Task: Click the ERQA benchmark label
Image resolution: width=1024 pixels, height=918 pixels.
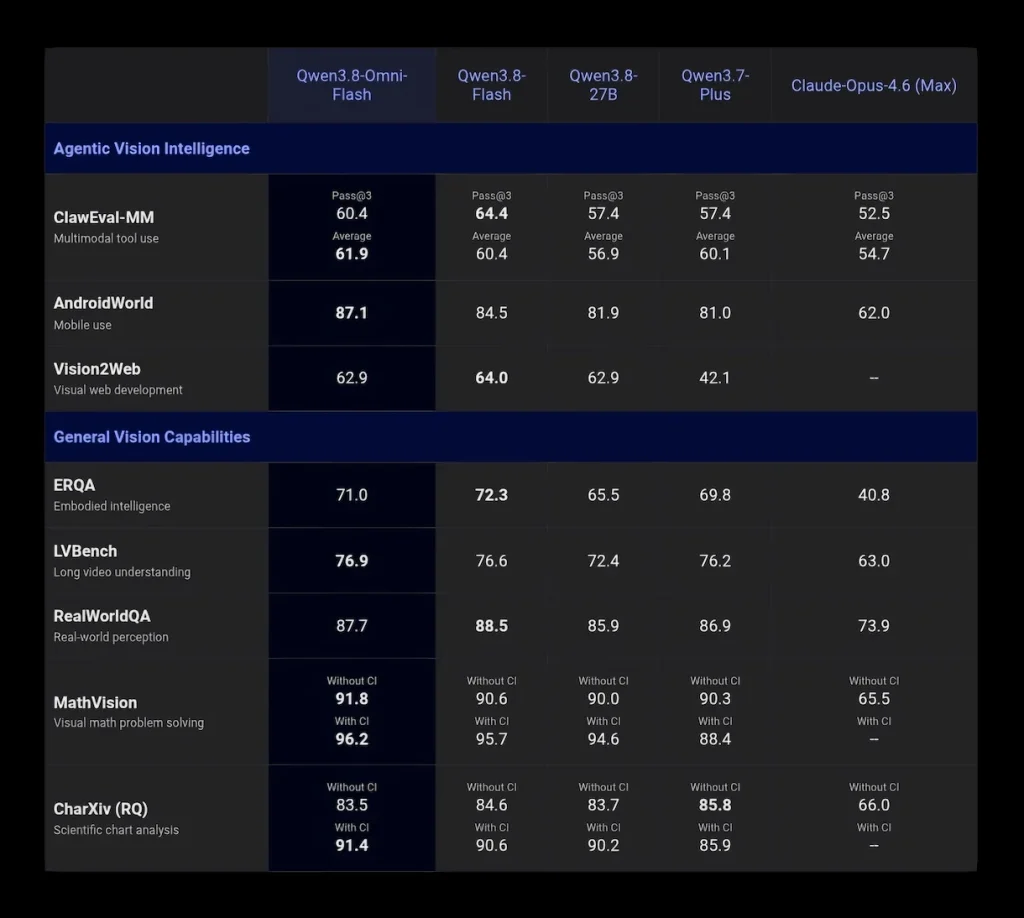Action: [x=74, y=485]
